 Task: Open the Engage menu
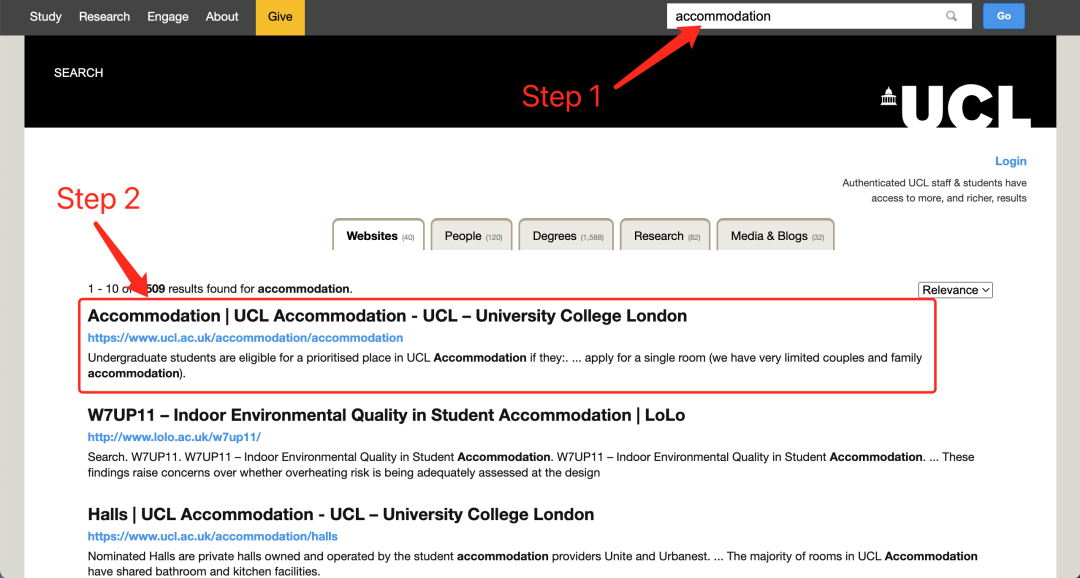168,17
